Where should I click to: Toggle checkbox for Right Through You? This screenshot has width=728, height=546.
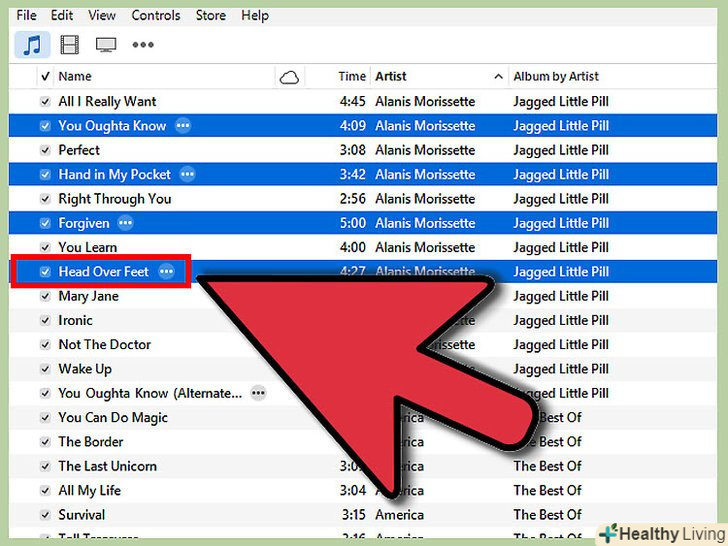tap(45, 199)
